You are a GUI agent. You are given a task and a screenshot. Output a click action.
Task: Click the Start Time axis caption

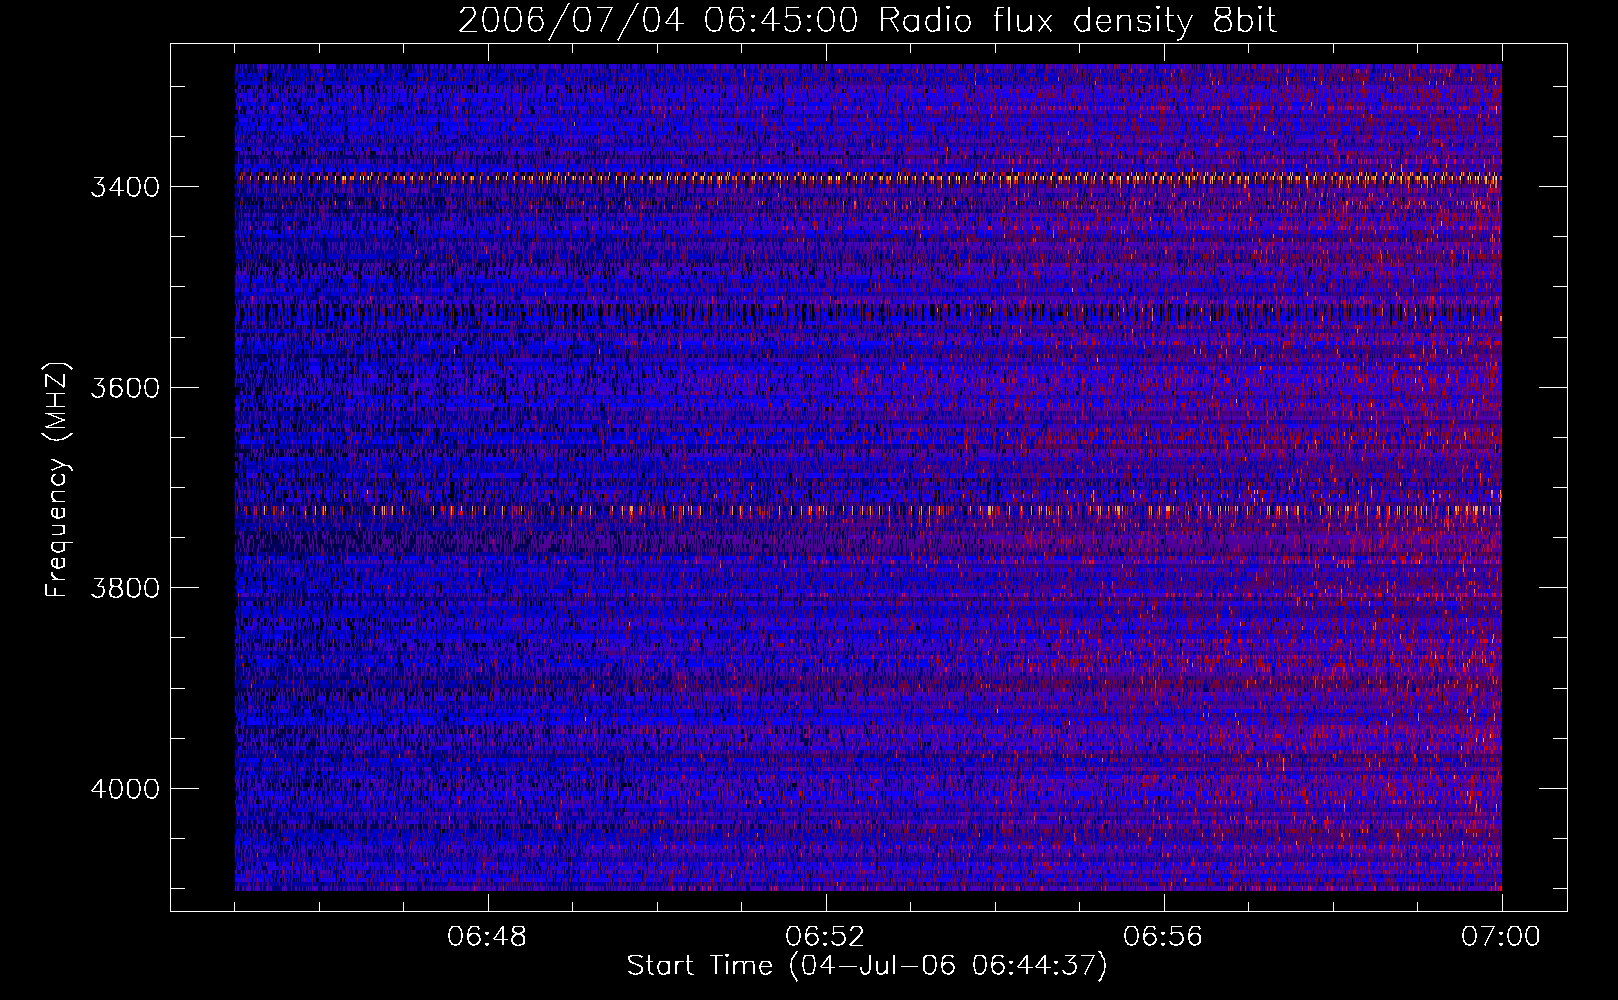click(x=867, y=966)
